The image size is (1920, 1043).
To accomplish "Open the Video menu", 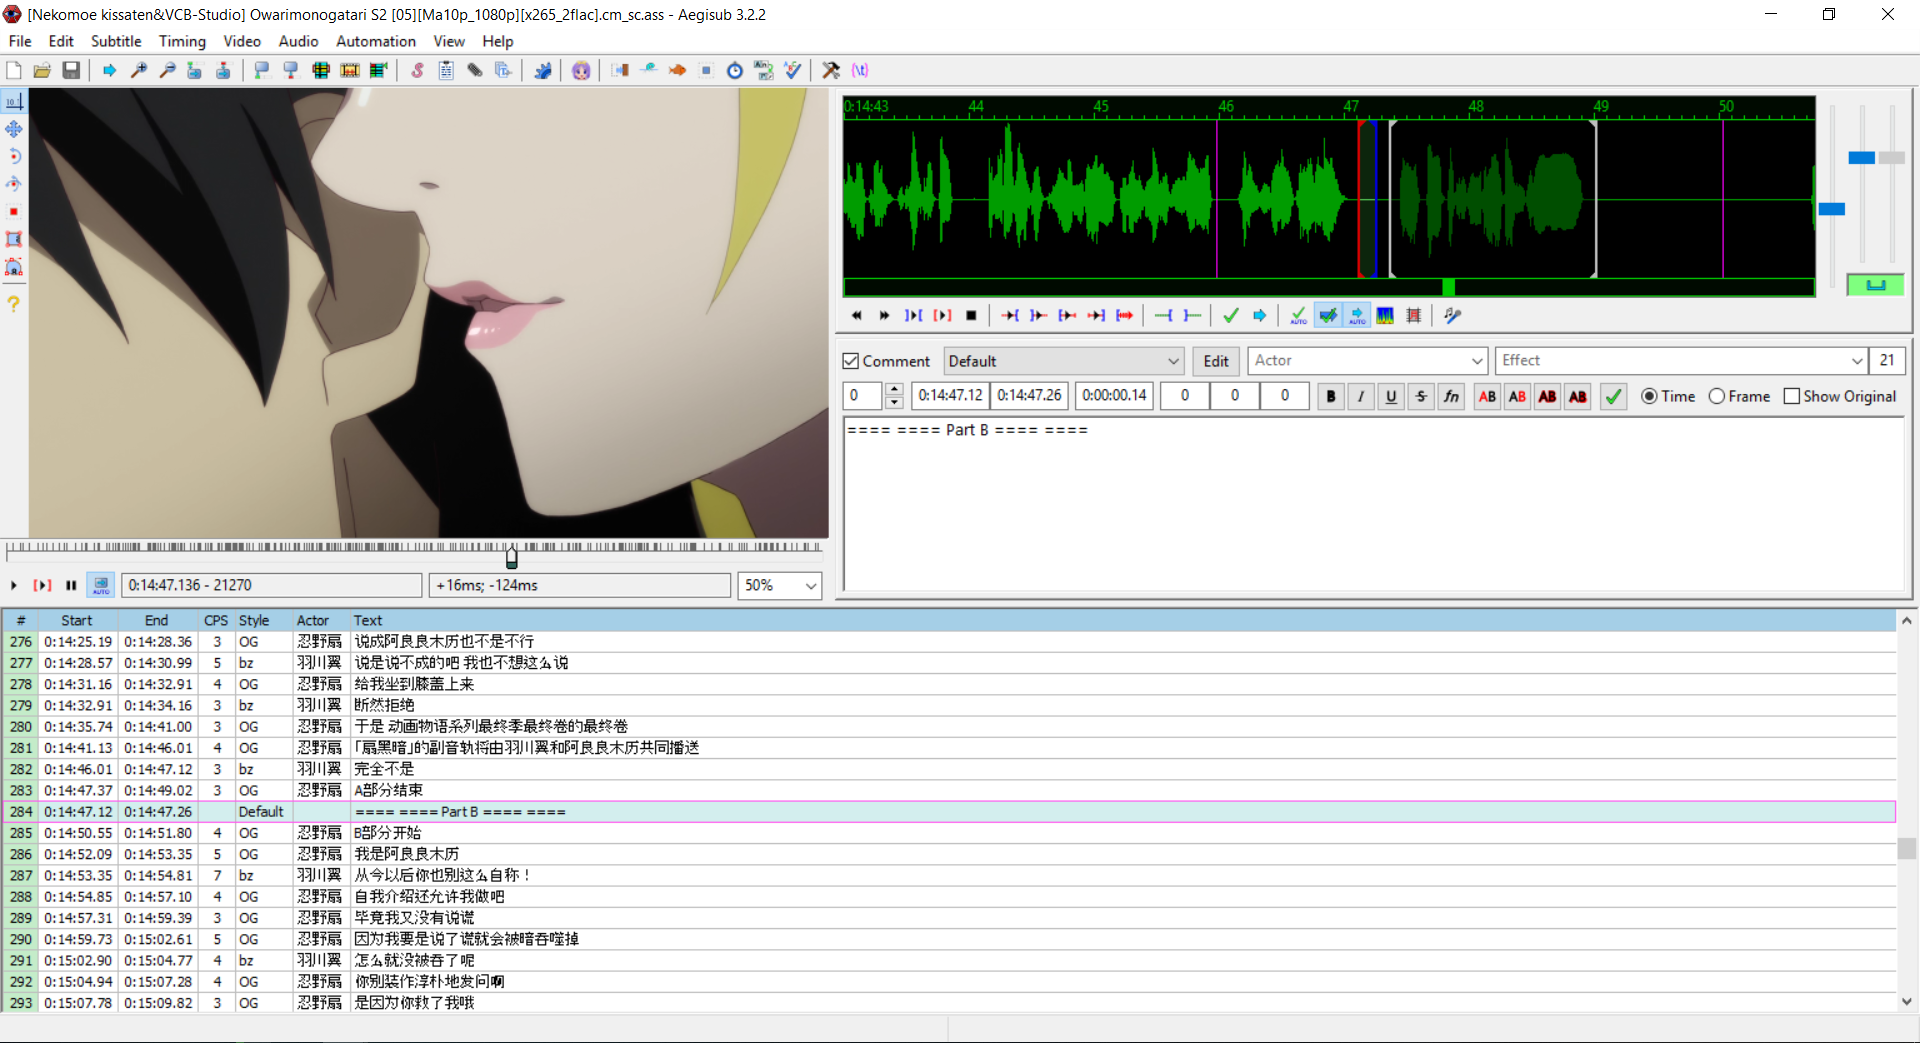I will (242, 41).
